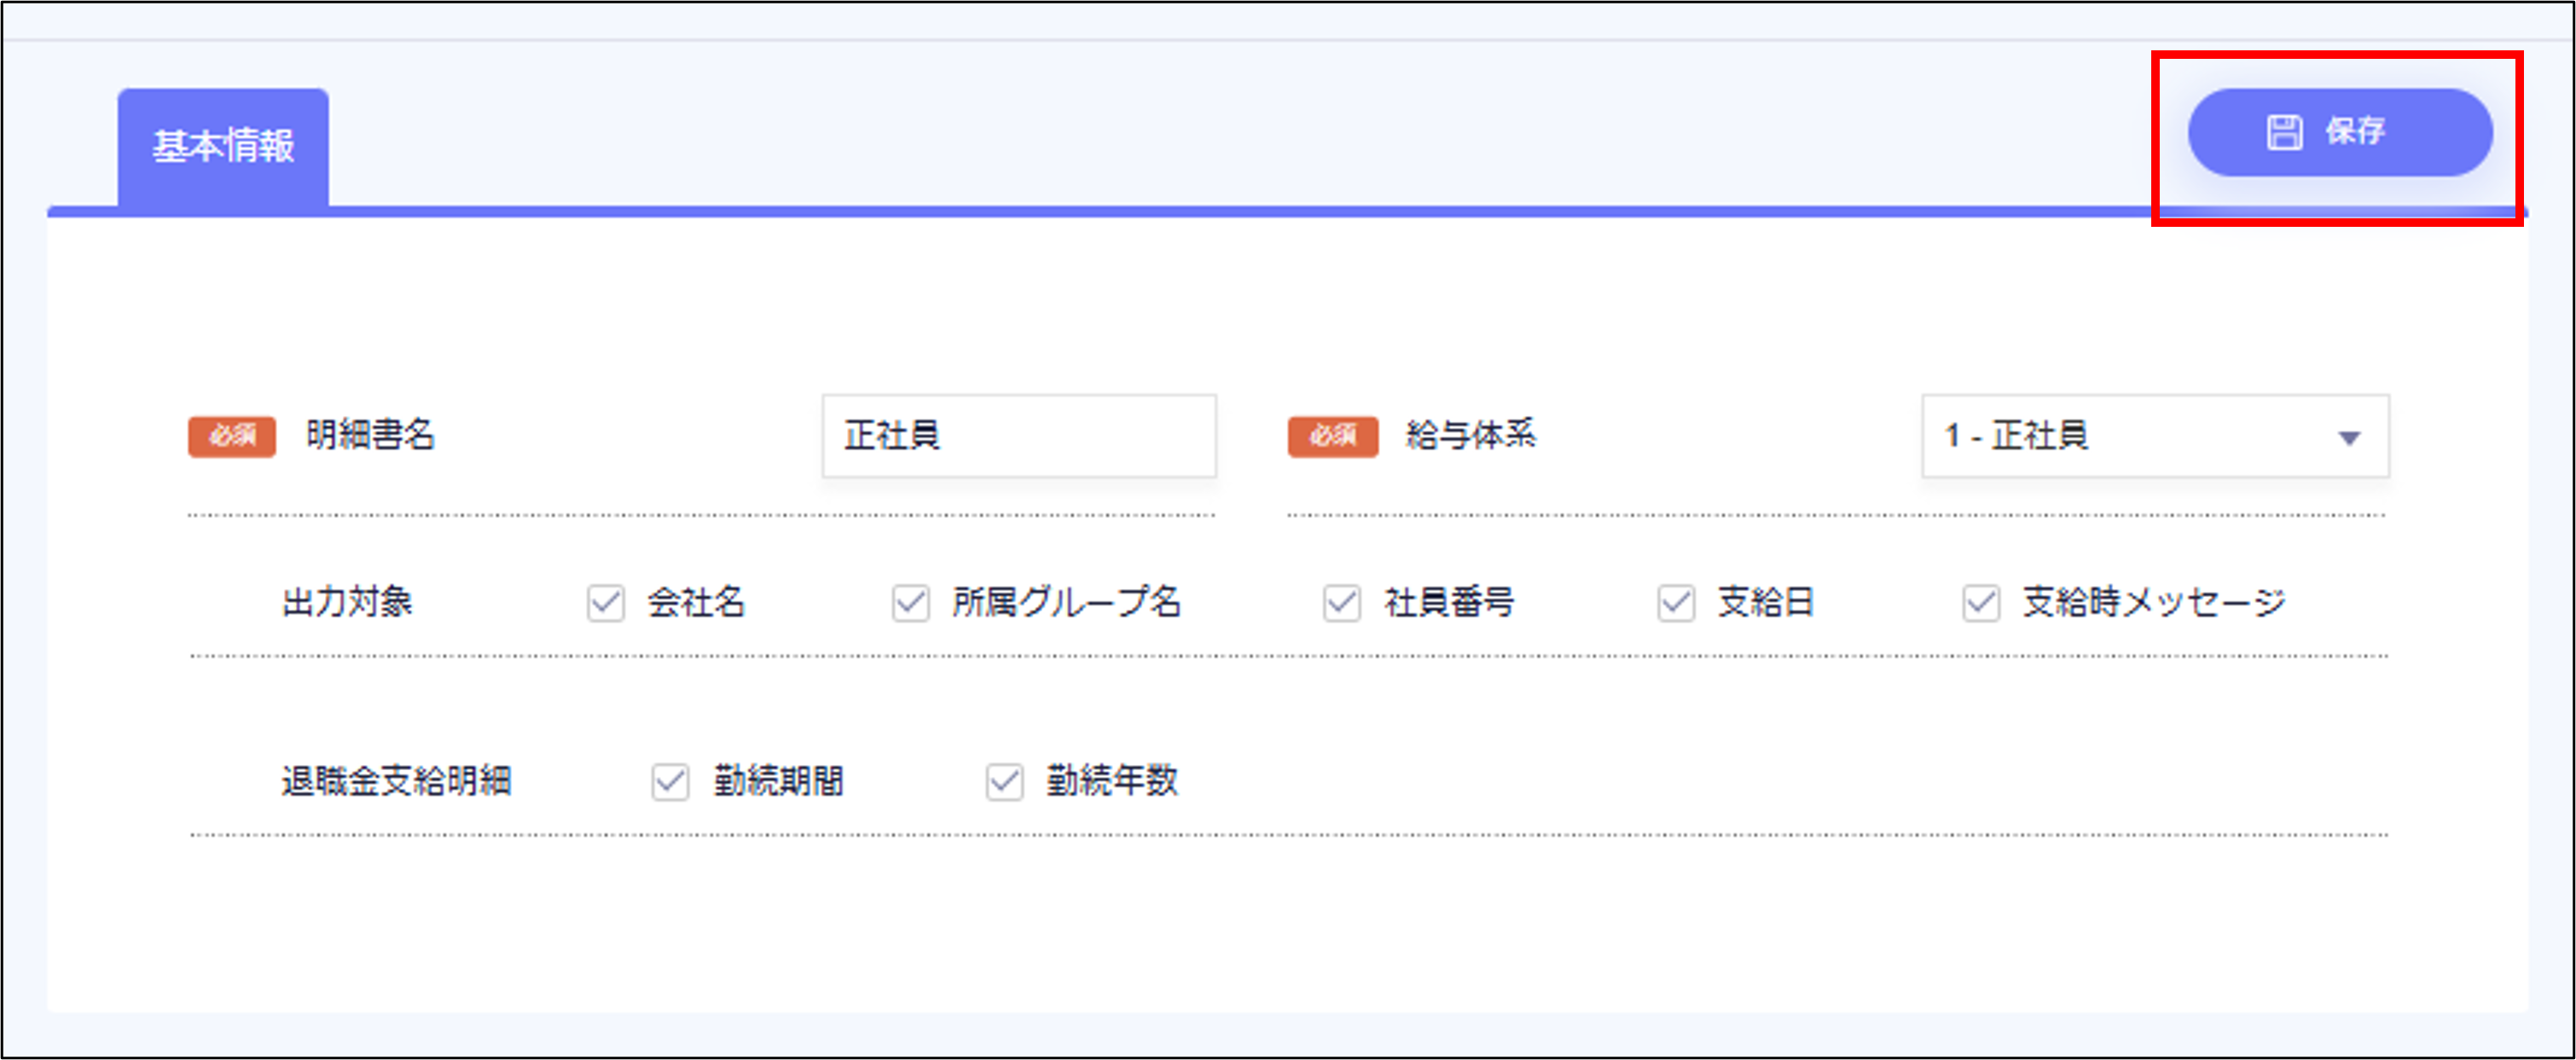Click the 給与体系 dropdown arrow

(2349, 438)
